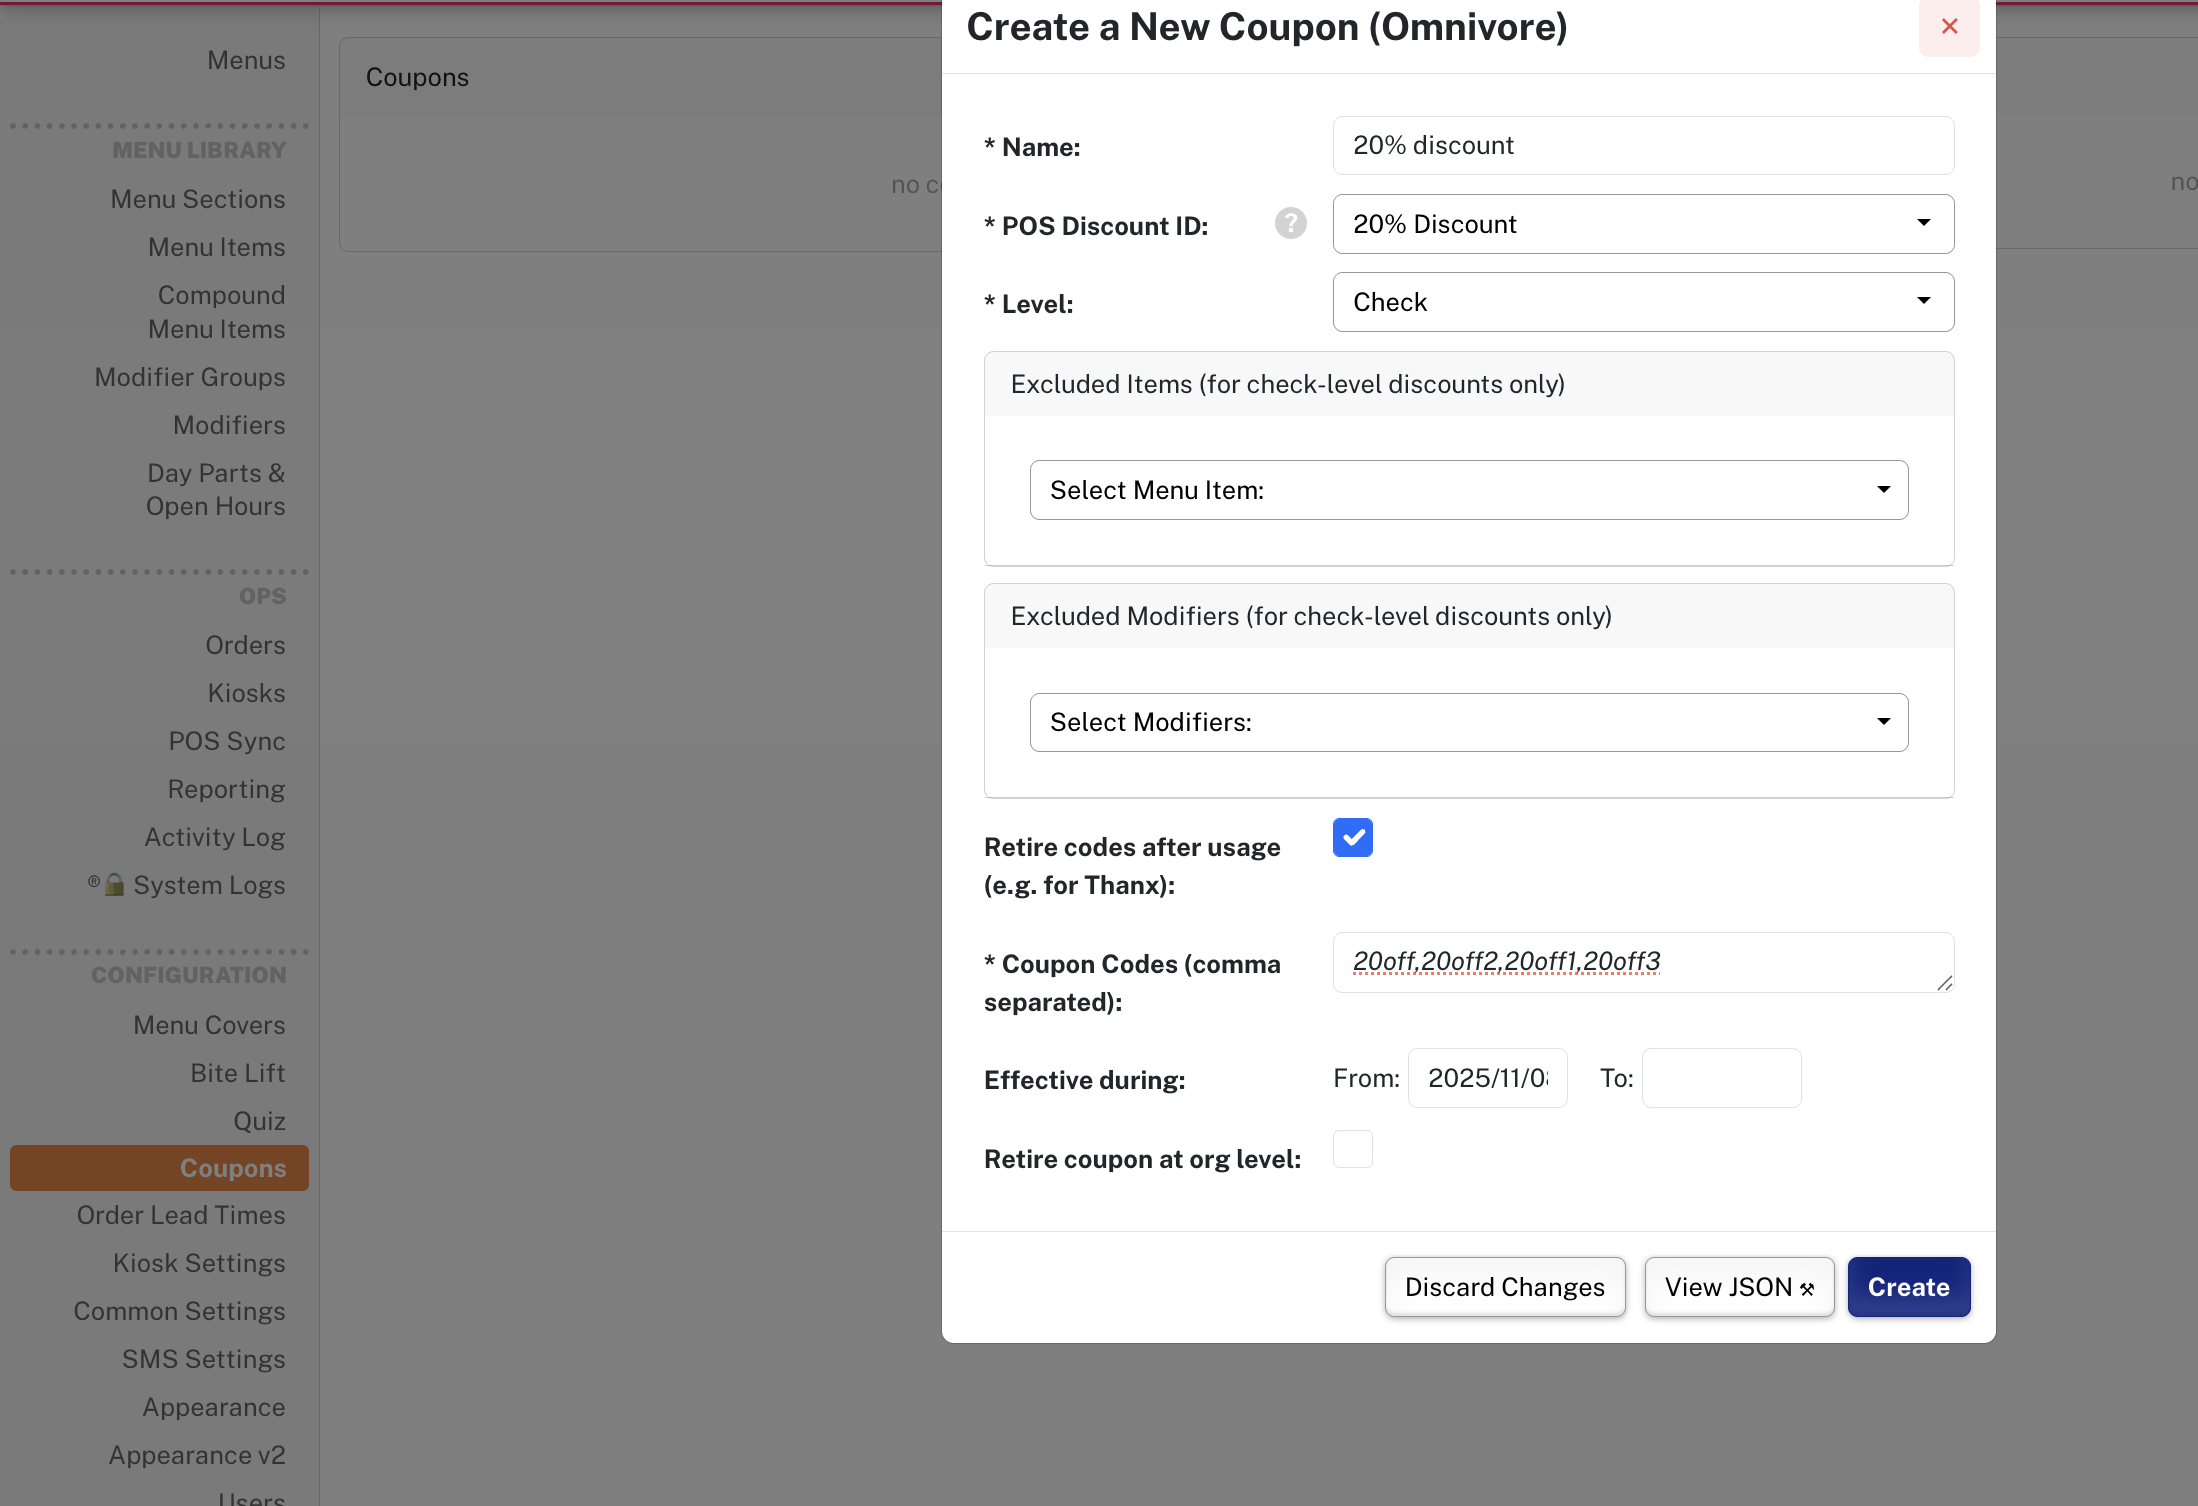Go to Menu Covers page
This screenshot has height=1506, width=2198.
pyautogui.click(x=209, y=1025)
